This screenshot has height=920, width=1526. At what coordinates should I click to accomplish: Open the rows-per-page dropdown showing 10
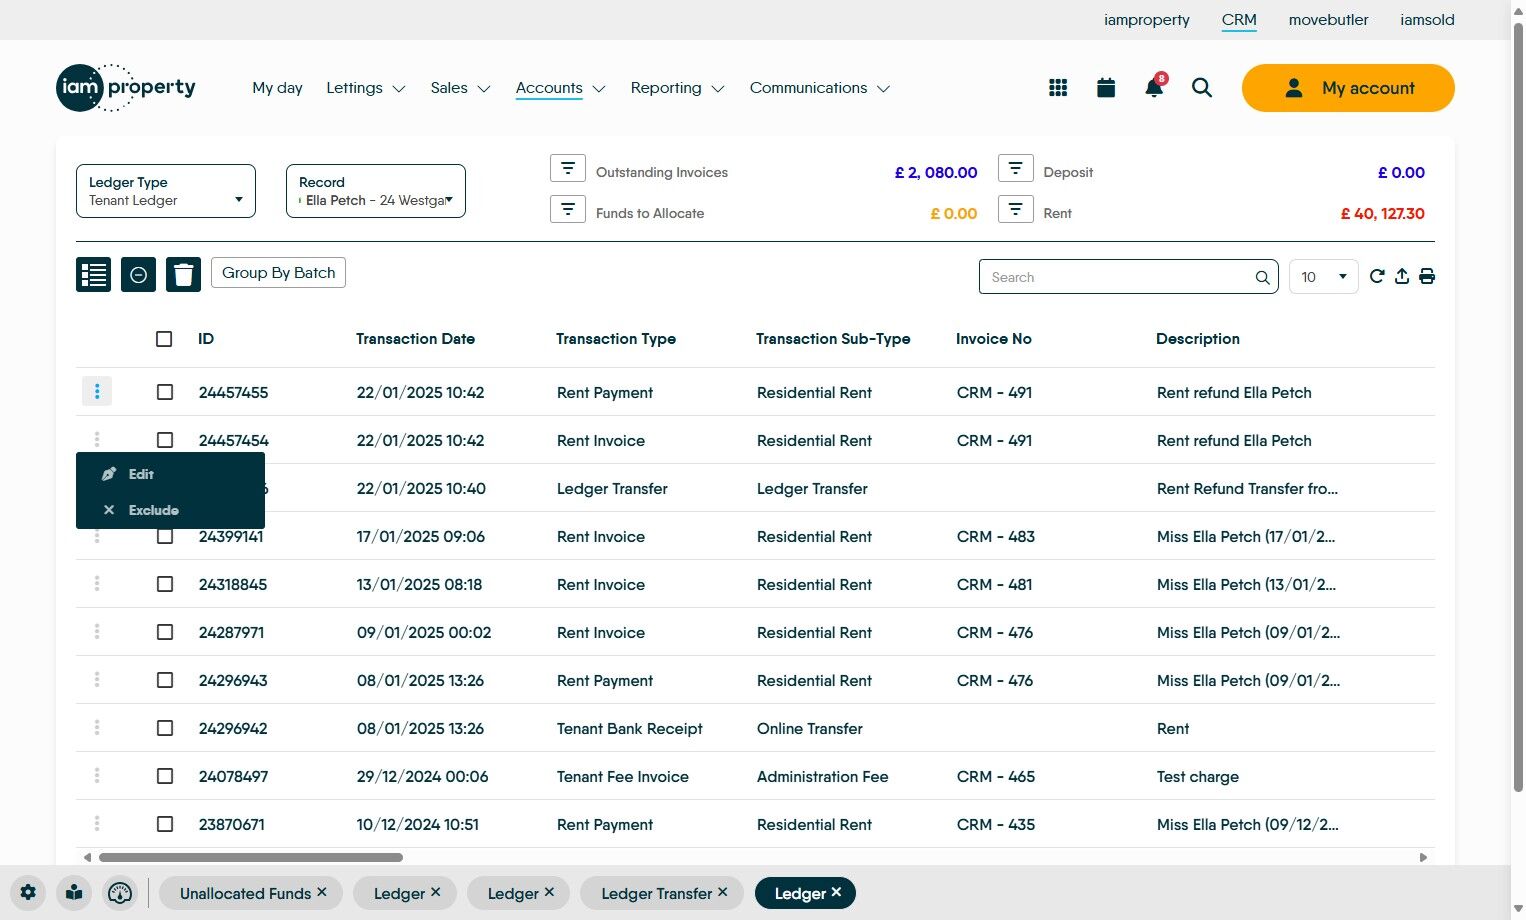[1324, 277]
